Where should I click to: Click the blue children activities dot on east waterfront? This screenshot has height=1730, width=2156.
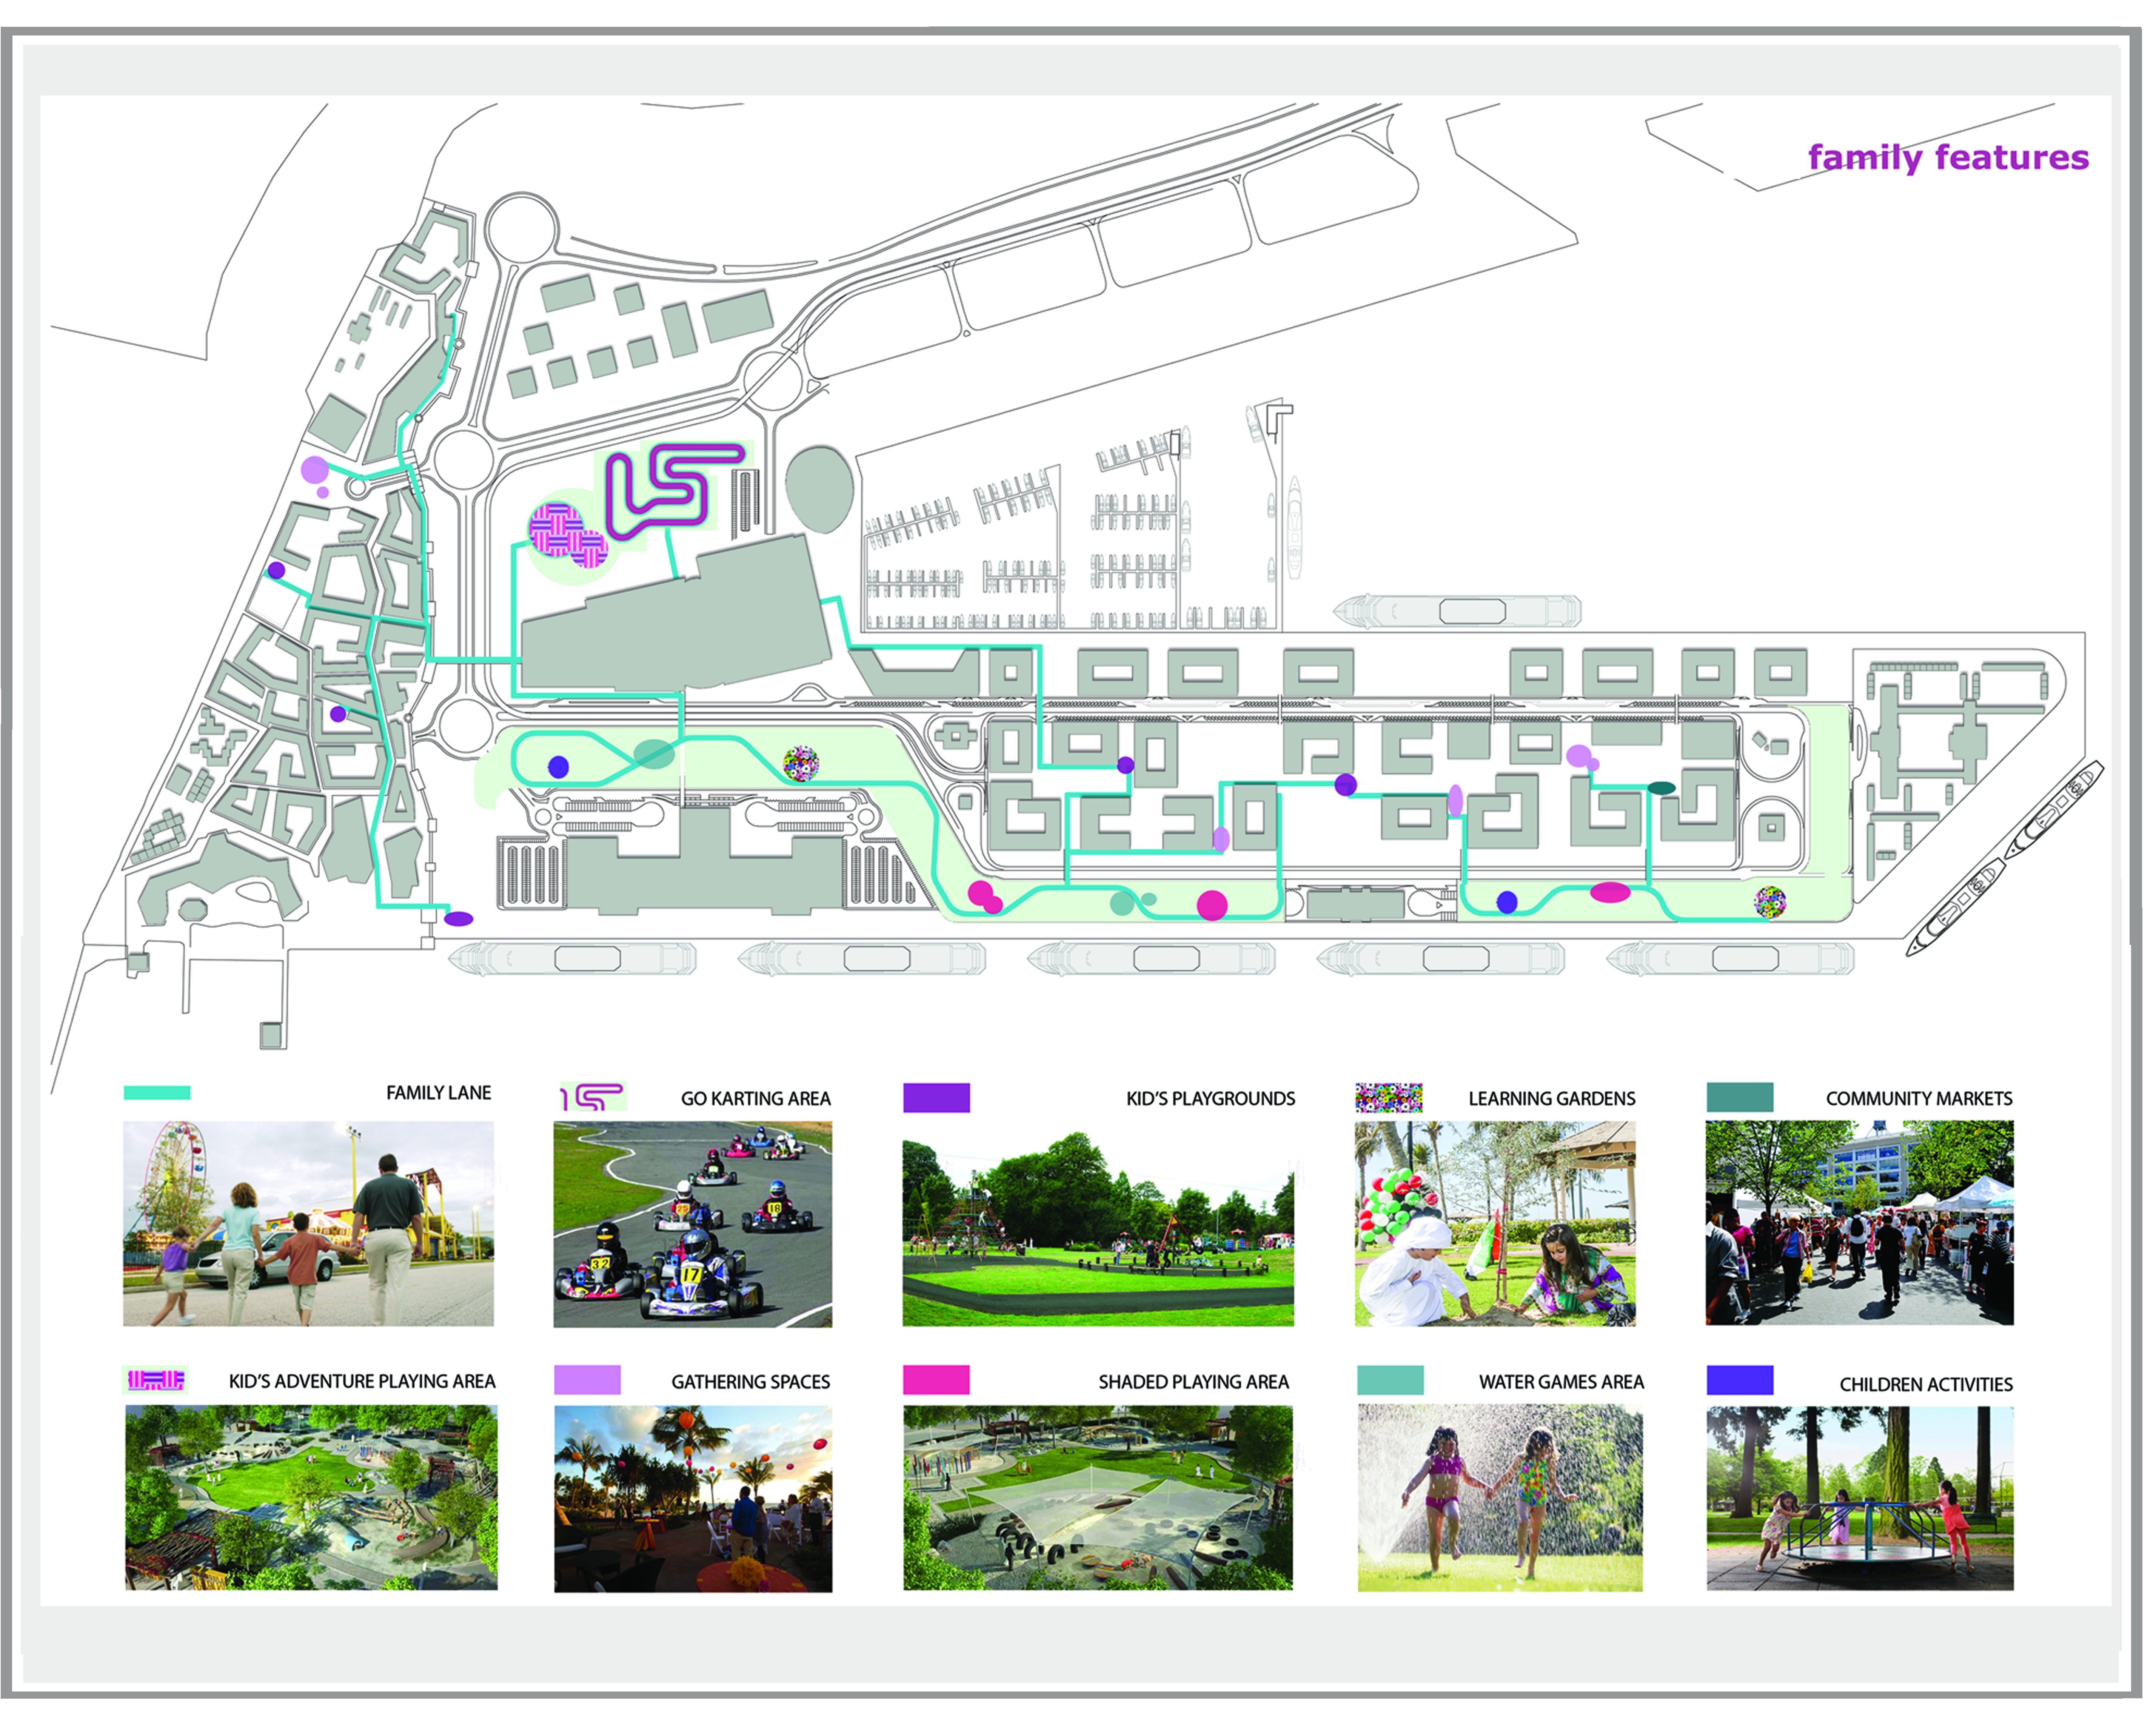[x=1507, y=902]
